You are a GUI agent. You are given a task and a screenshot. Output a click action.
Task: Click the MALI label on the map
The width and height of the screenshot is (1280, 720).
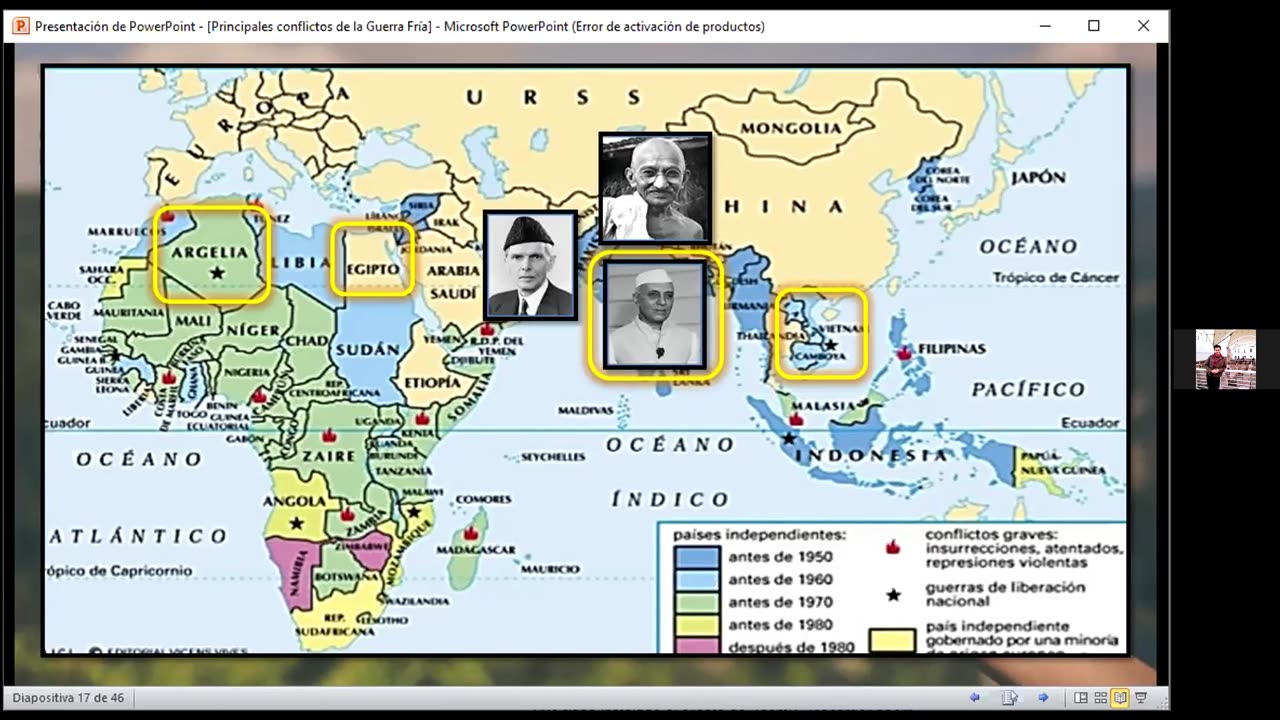[x=193, y=320]
